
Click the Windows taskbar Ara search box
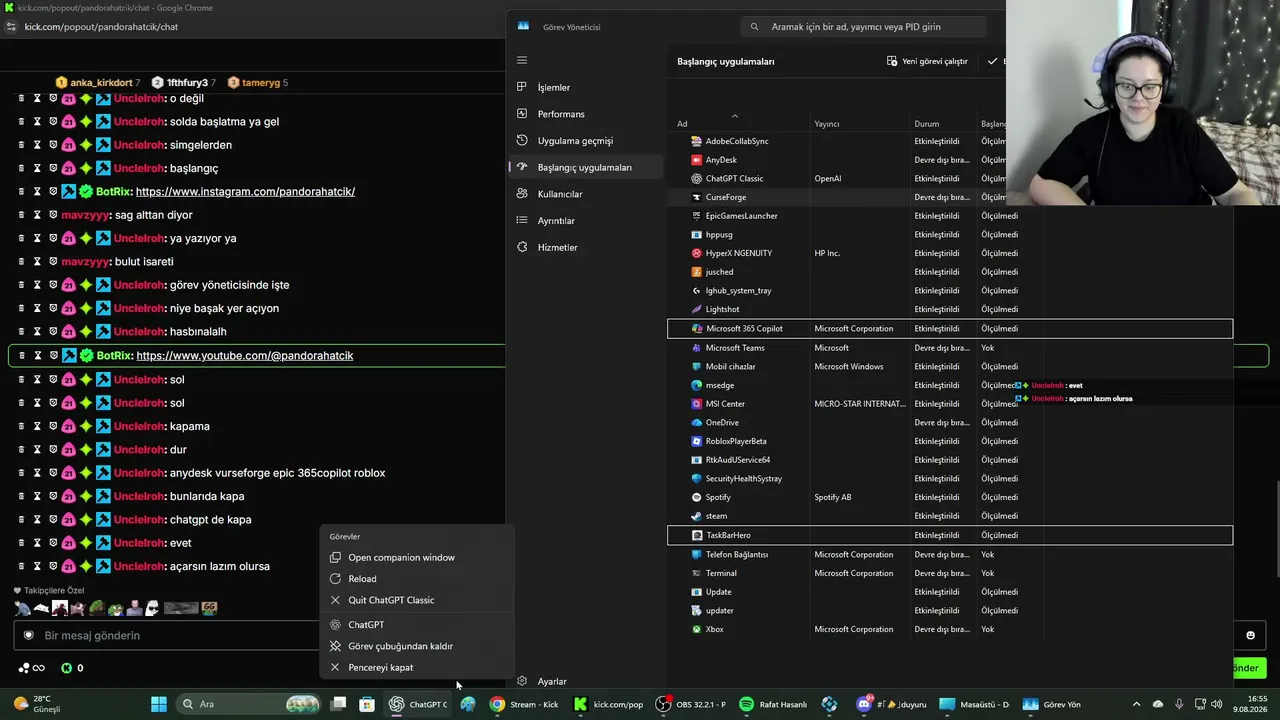(x=248, y=704)
